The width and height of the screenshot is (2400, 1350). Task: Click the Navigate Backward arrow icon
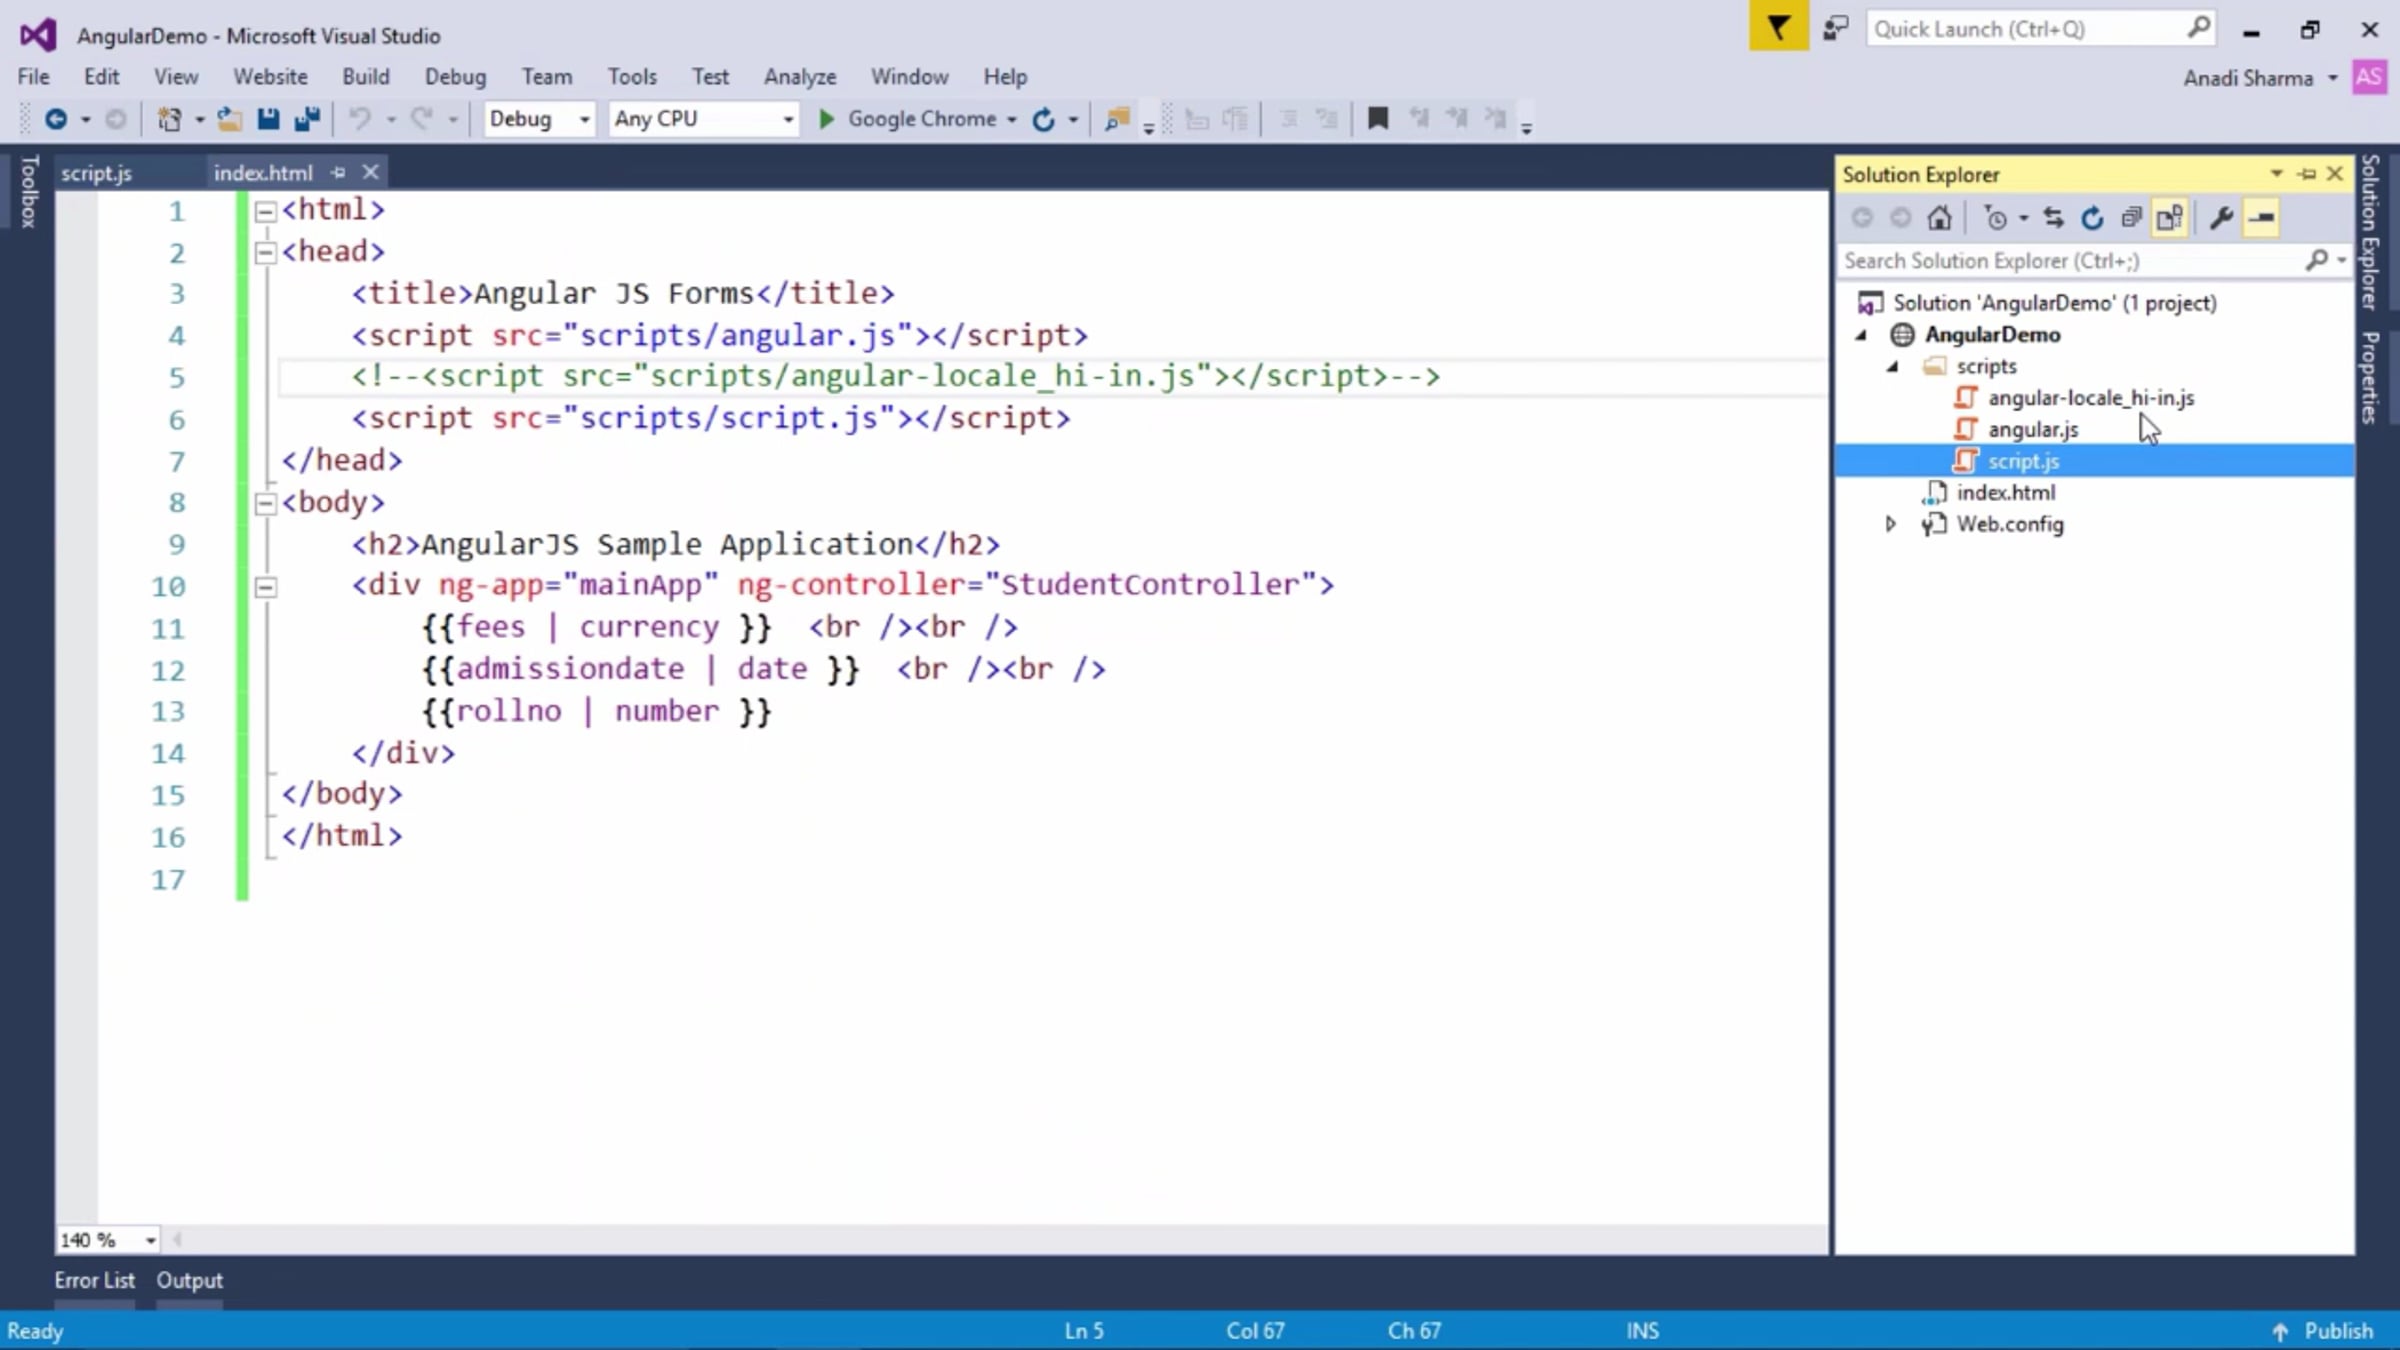click(57, 119)
